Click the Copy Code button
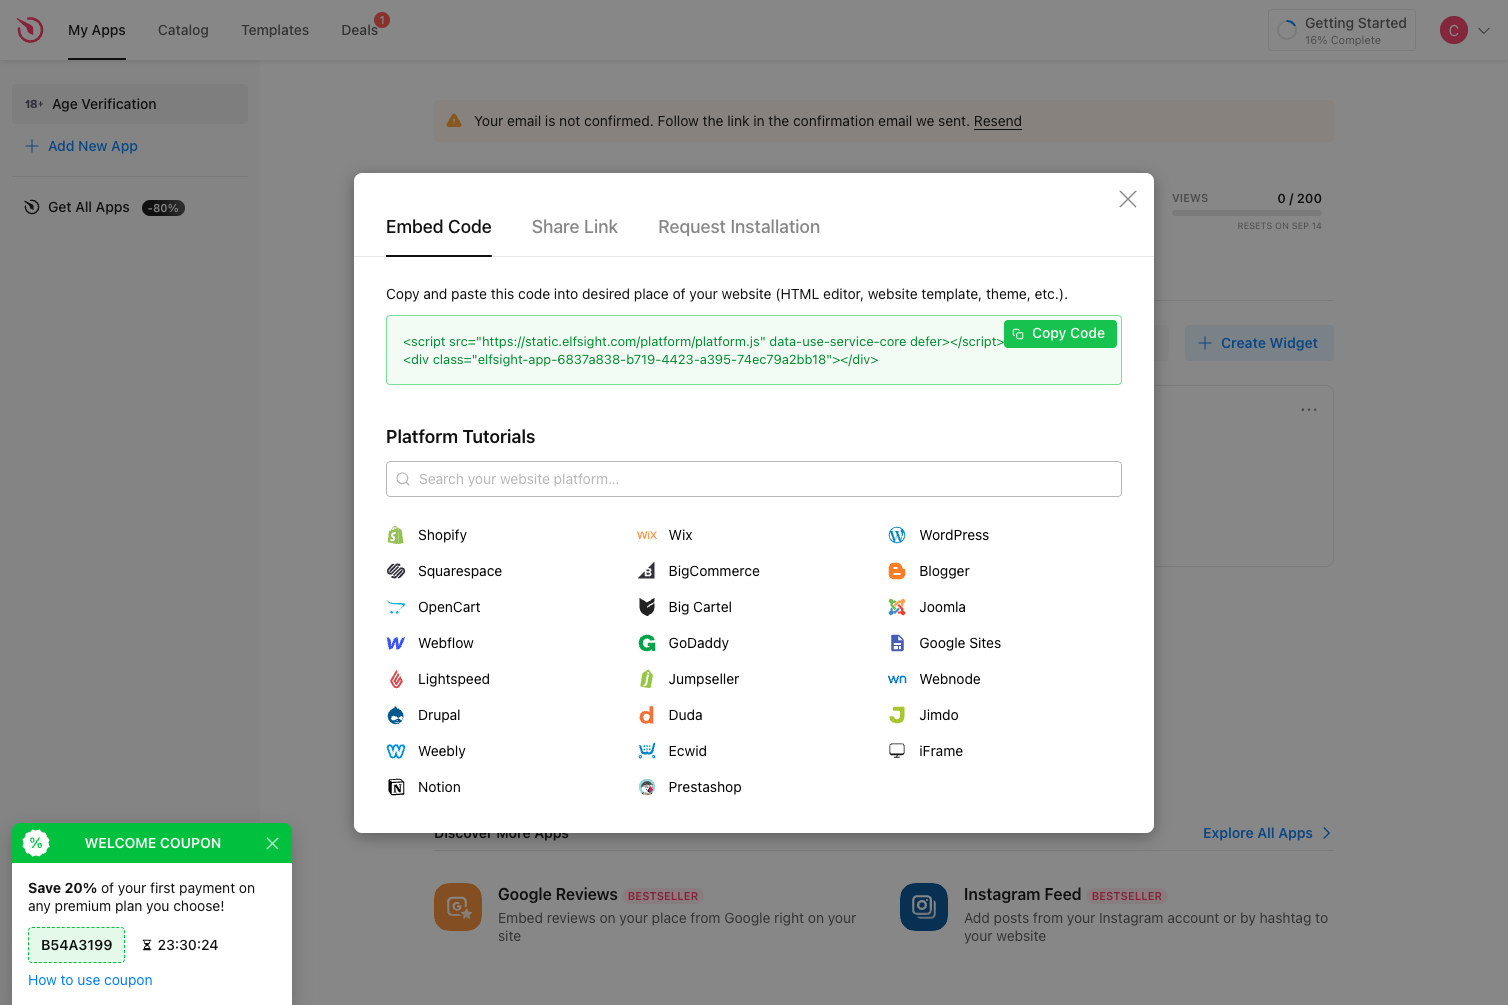1508x1005 pixels. coord(1060,333)
